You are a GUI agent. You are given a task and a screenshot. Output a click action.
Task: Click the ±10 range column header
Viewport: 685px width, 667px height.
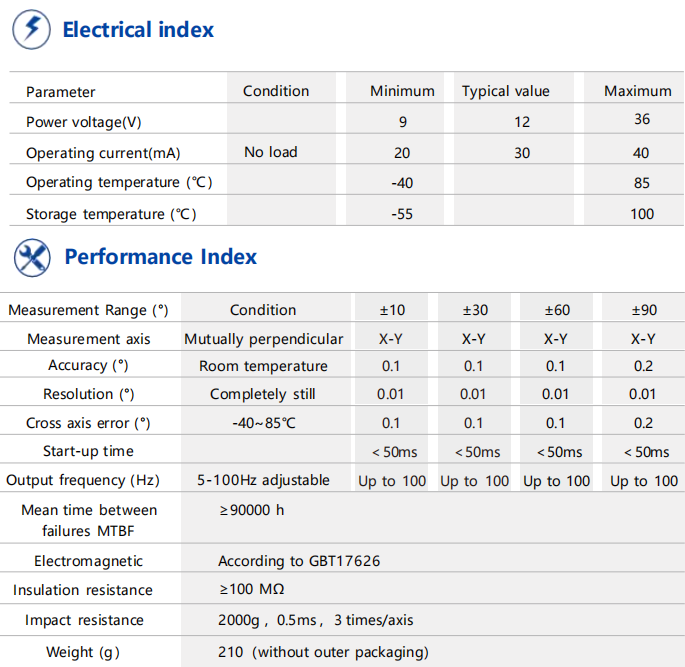coord(392,310)
